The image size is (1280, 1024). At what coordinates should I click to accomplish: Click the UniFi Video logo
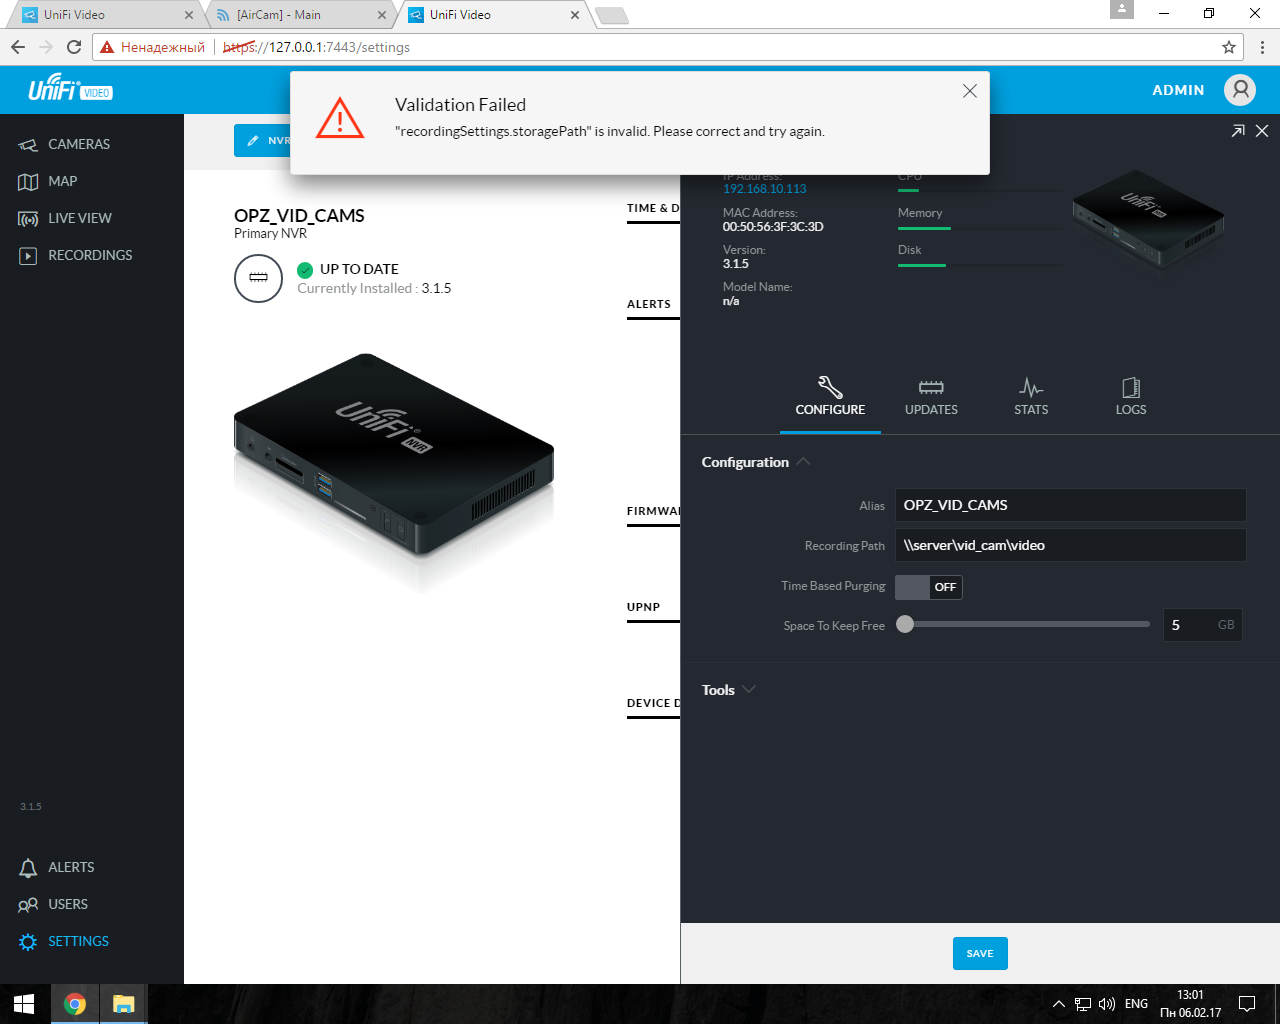70,89
